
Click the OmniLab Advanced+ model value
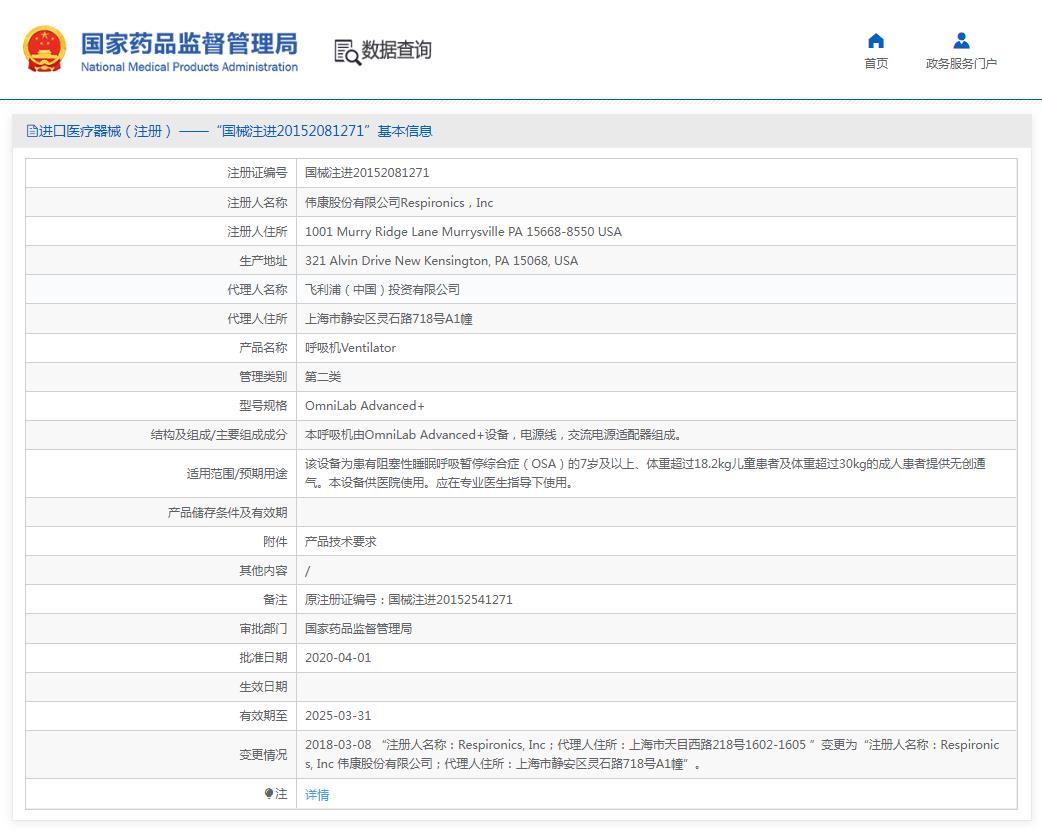pyautogui.click(x=365, y=406)
